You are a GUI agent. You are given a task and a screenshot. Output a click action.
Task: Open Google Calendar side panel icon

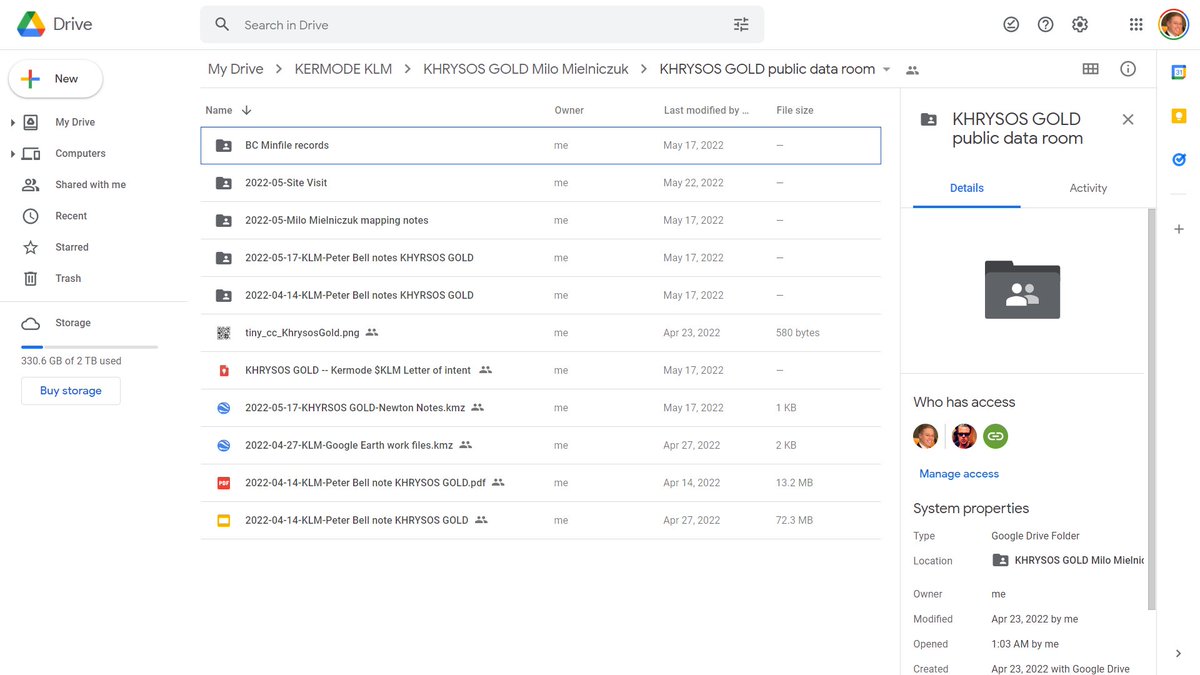pos(1179,72)
